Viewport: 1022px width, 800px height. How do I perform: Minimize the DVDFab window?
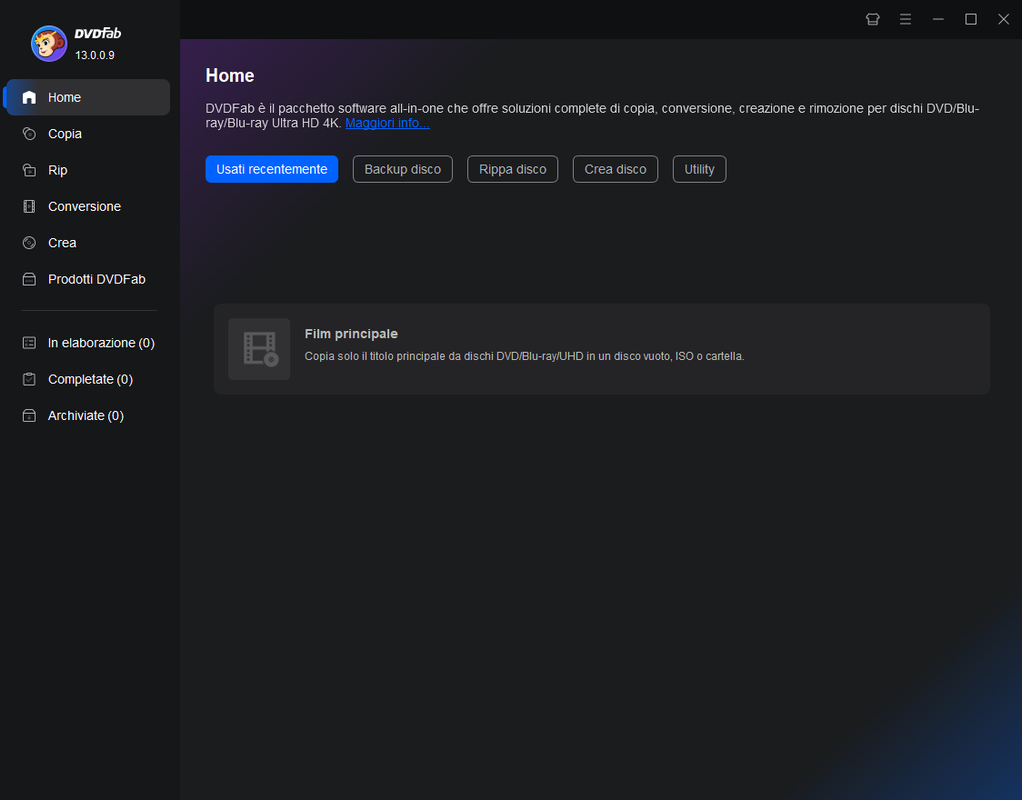pos(938,20)
